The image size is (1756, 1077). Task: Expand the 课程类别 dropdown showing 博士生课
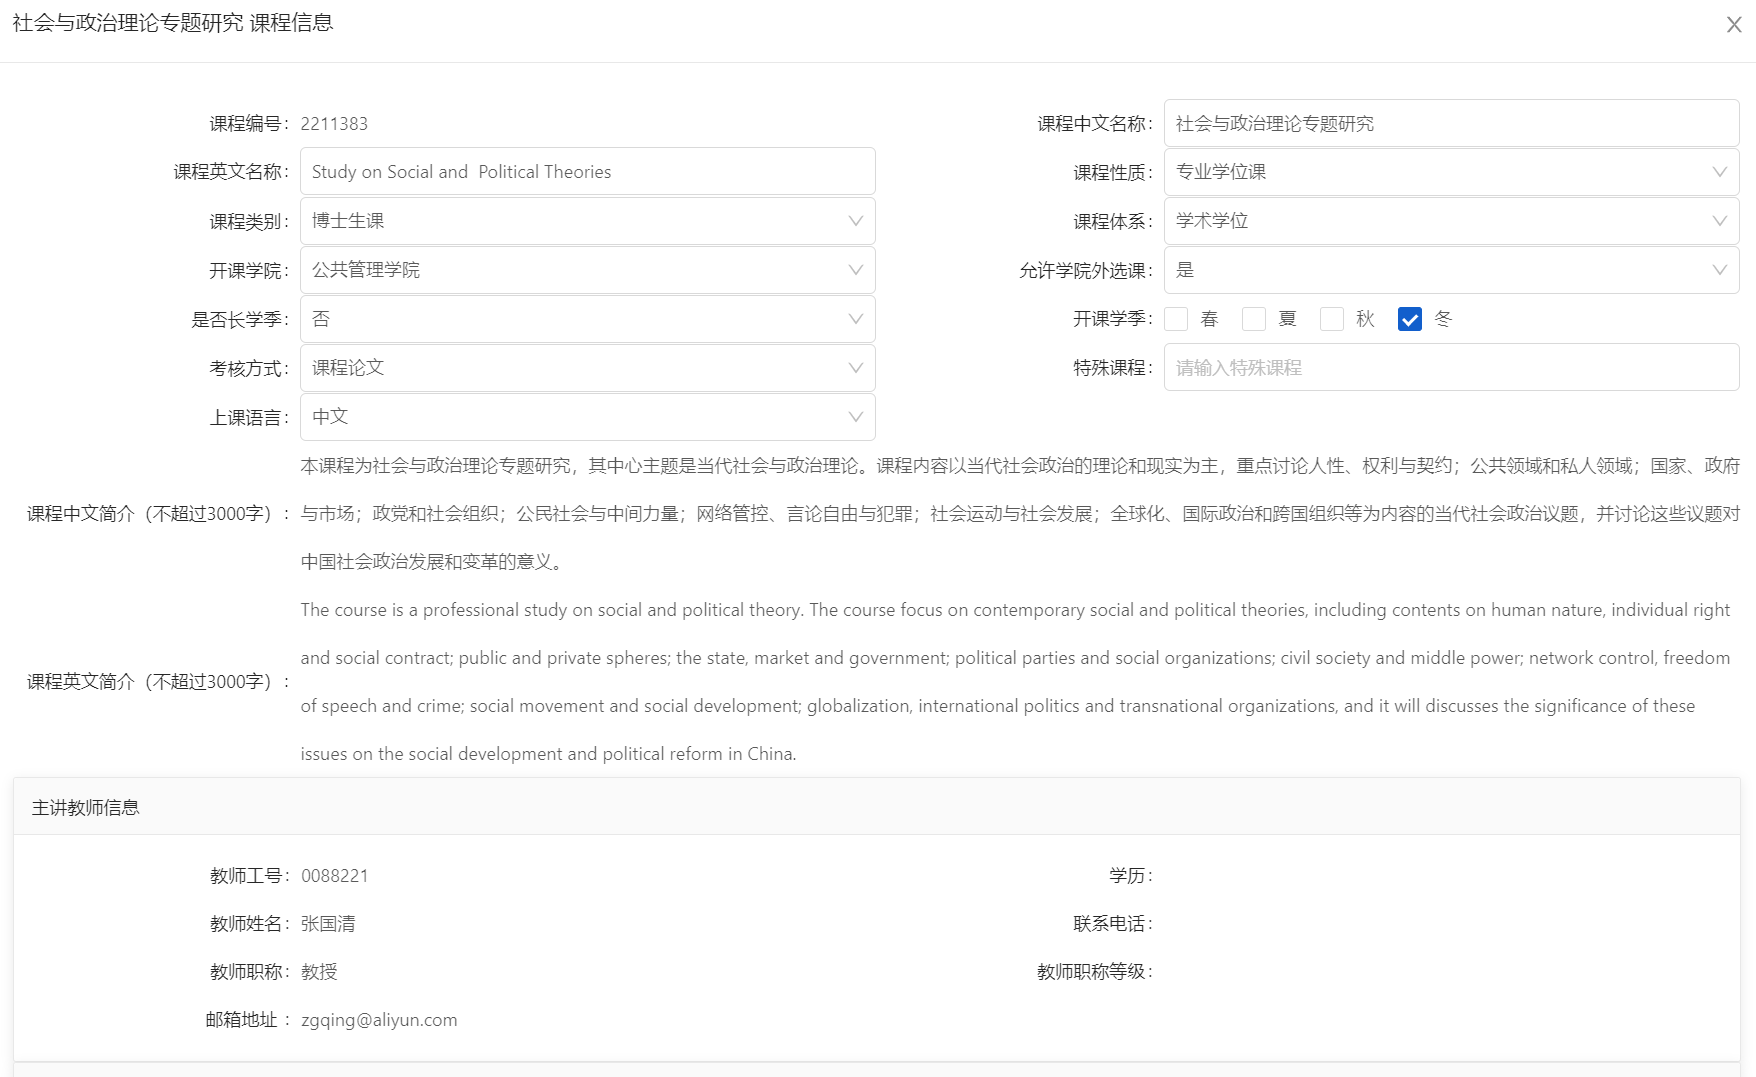(587, 221)
